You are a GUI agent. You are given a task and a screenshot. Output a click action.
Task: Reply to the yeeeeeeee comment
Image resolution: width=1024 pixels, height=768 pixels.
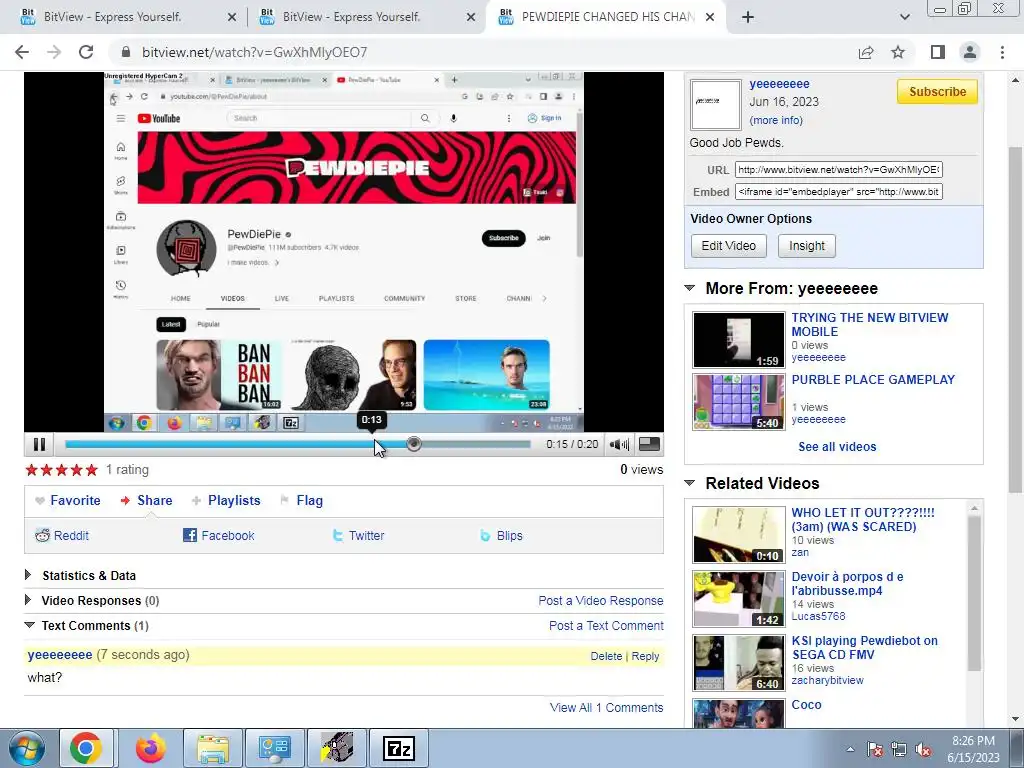coord(645,656)
